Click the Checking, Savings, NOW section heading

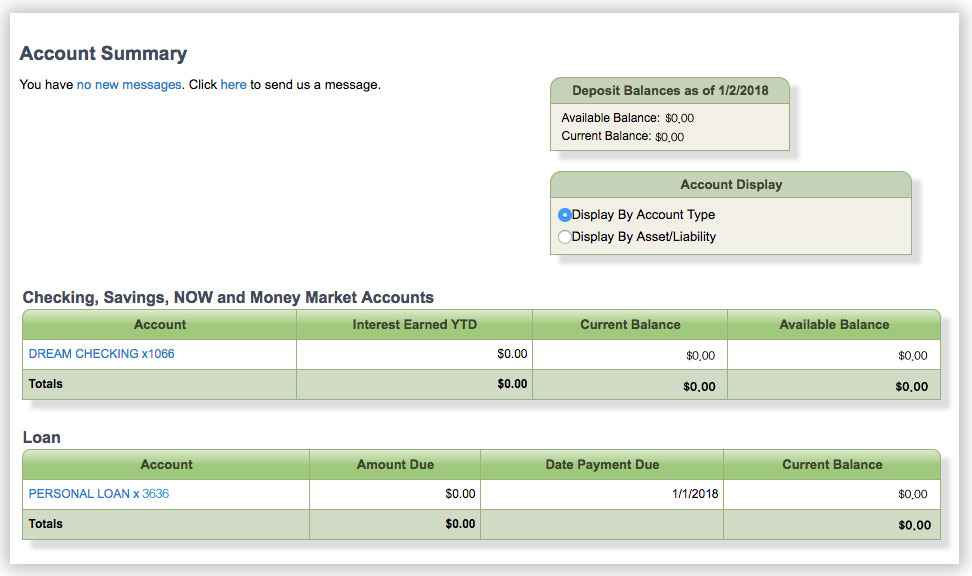[x=228, y=297]
